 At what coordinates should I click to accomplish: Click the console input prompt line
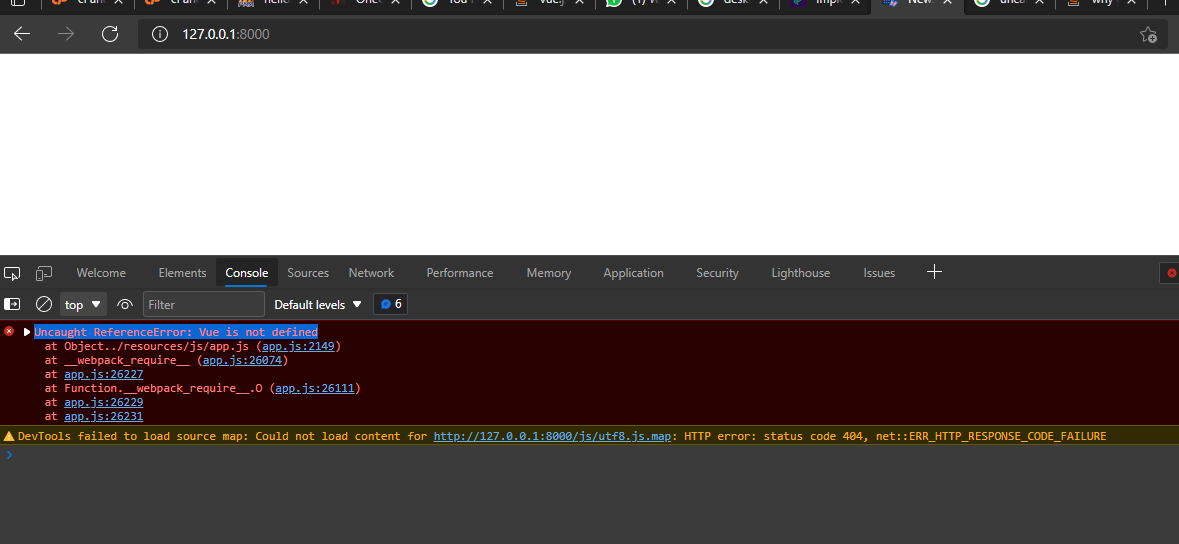pyautogui.click(x=590, y=454)
